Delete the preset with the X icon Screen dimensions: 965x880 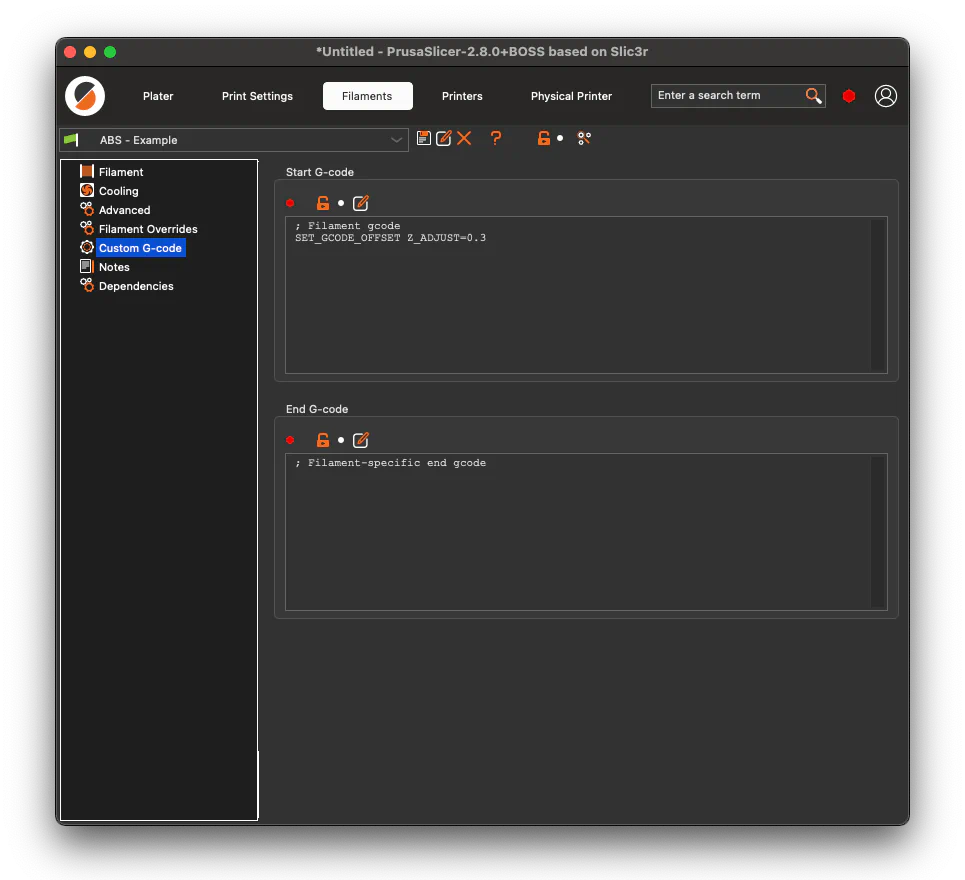tap(464, 138)
